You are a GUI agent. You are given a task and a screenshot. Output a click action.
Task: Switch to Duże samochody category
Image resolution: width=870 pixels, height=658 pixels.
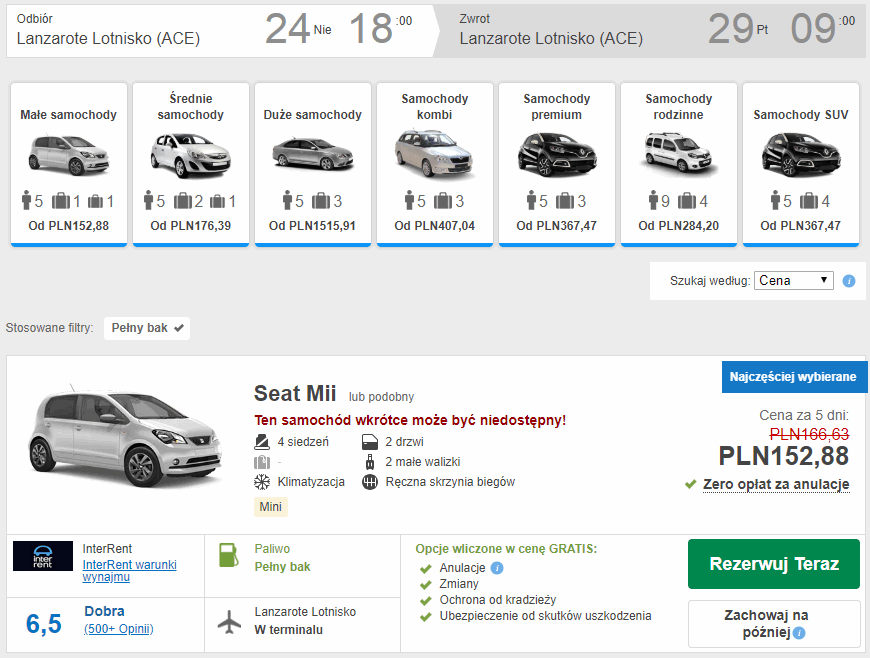(x=313, y=163)
